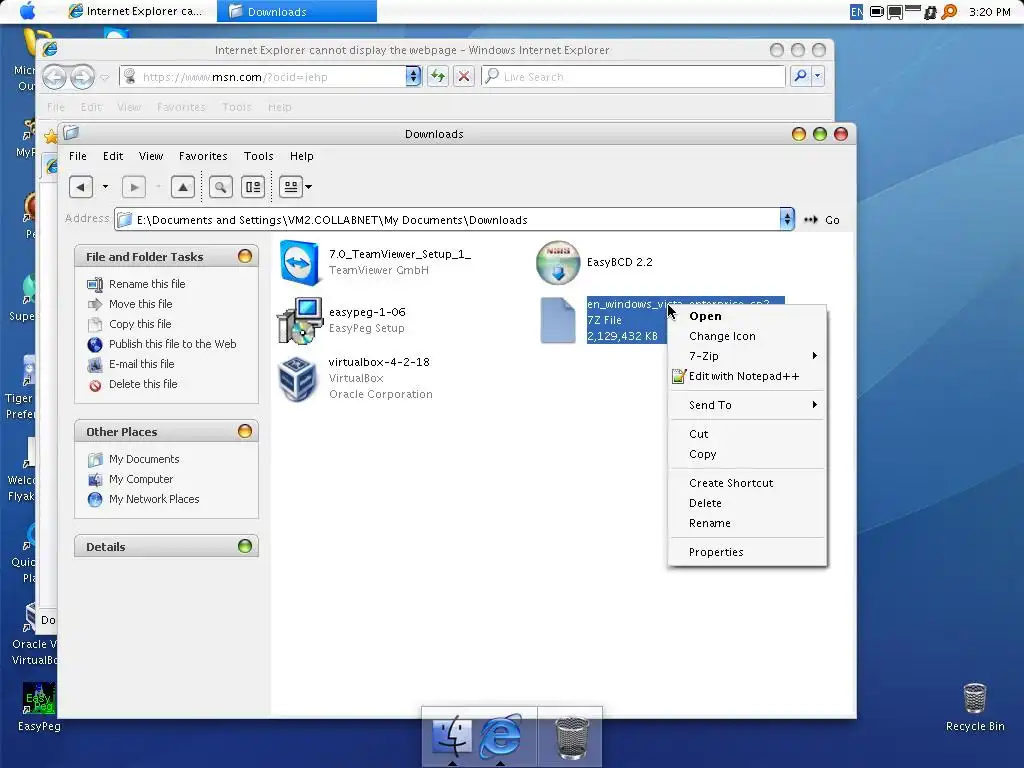The height and width of the screenshot is (768, 1024).
Task: Toggle the Folders pane button
Action: pos(253,187)
